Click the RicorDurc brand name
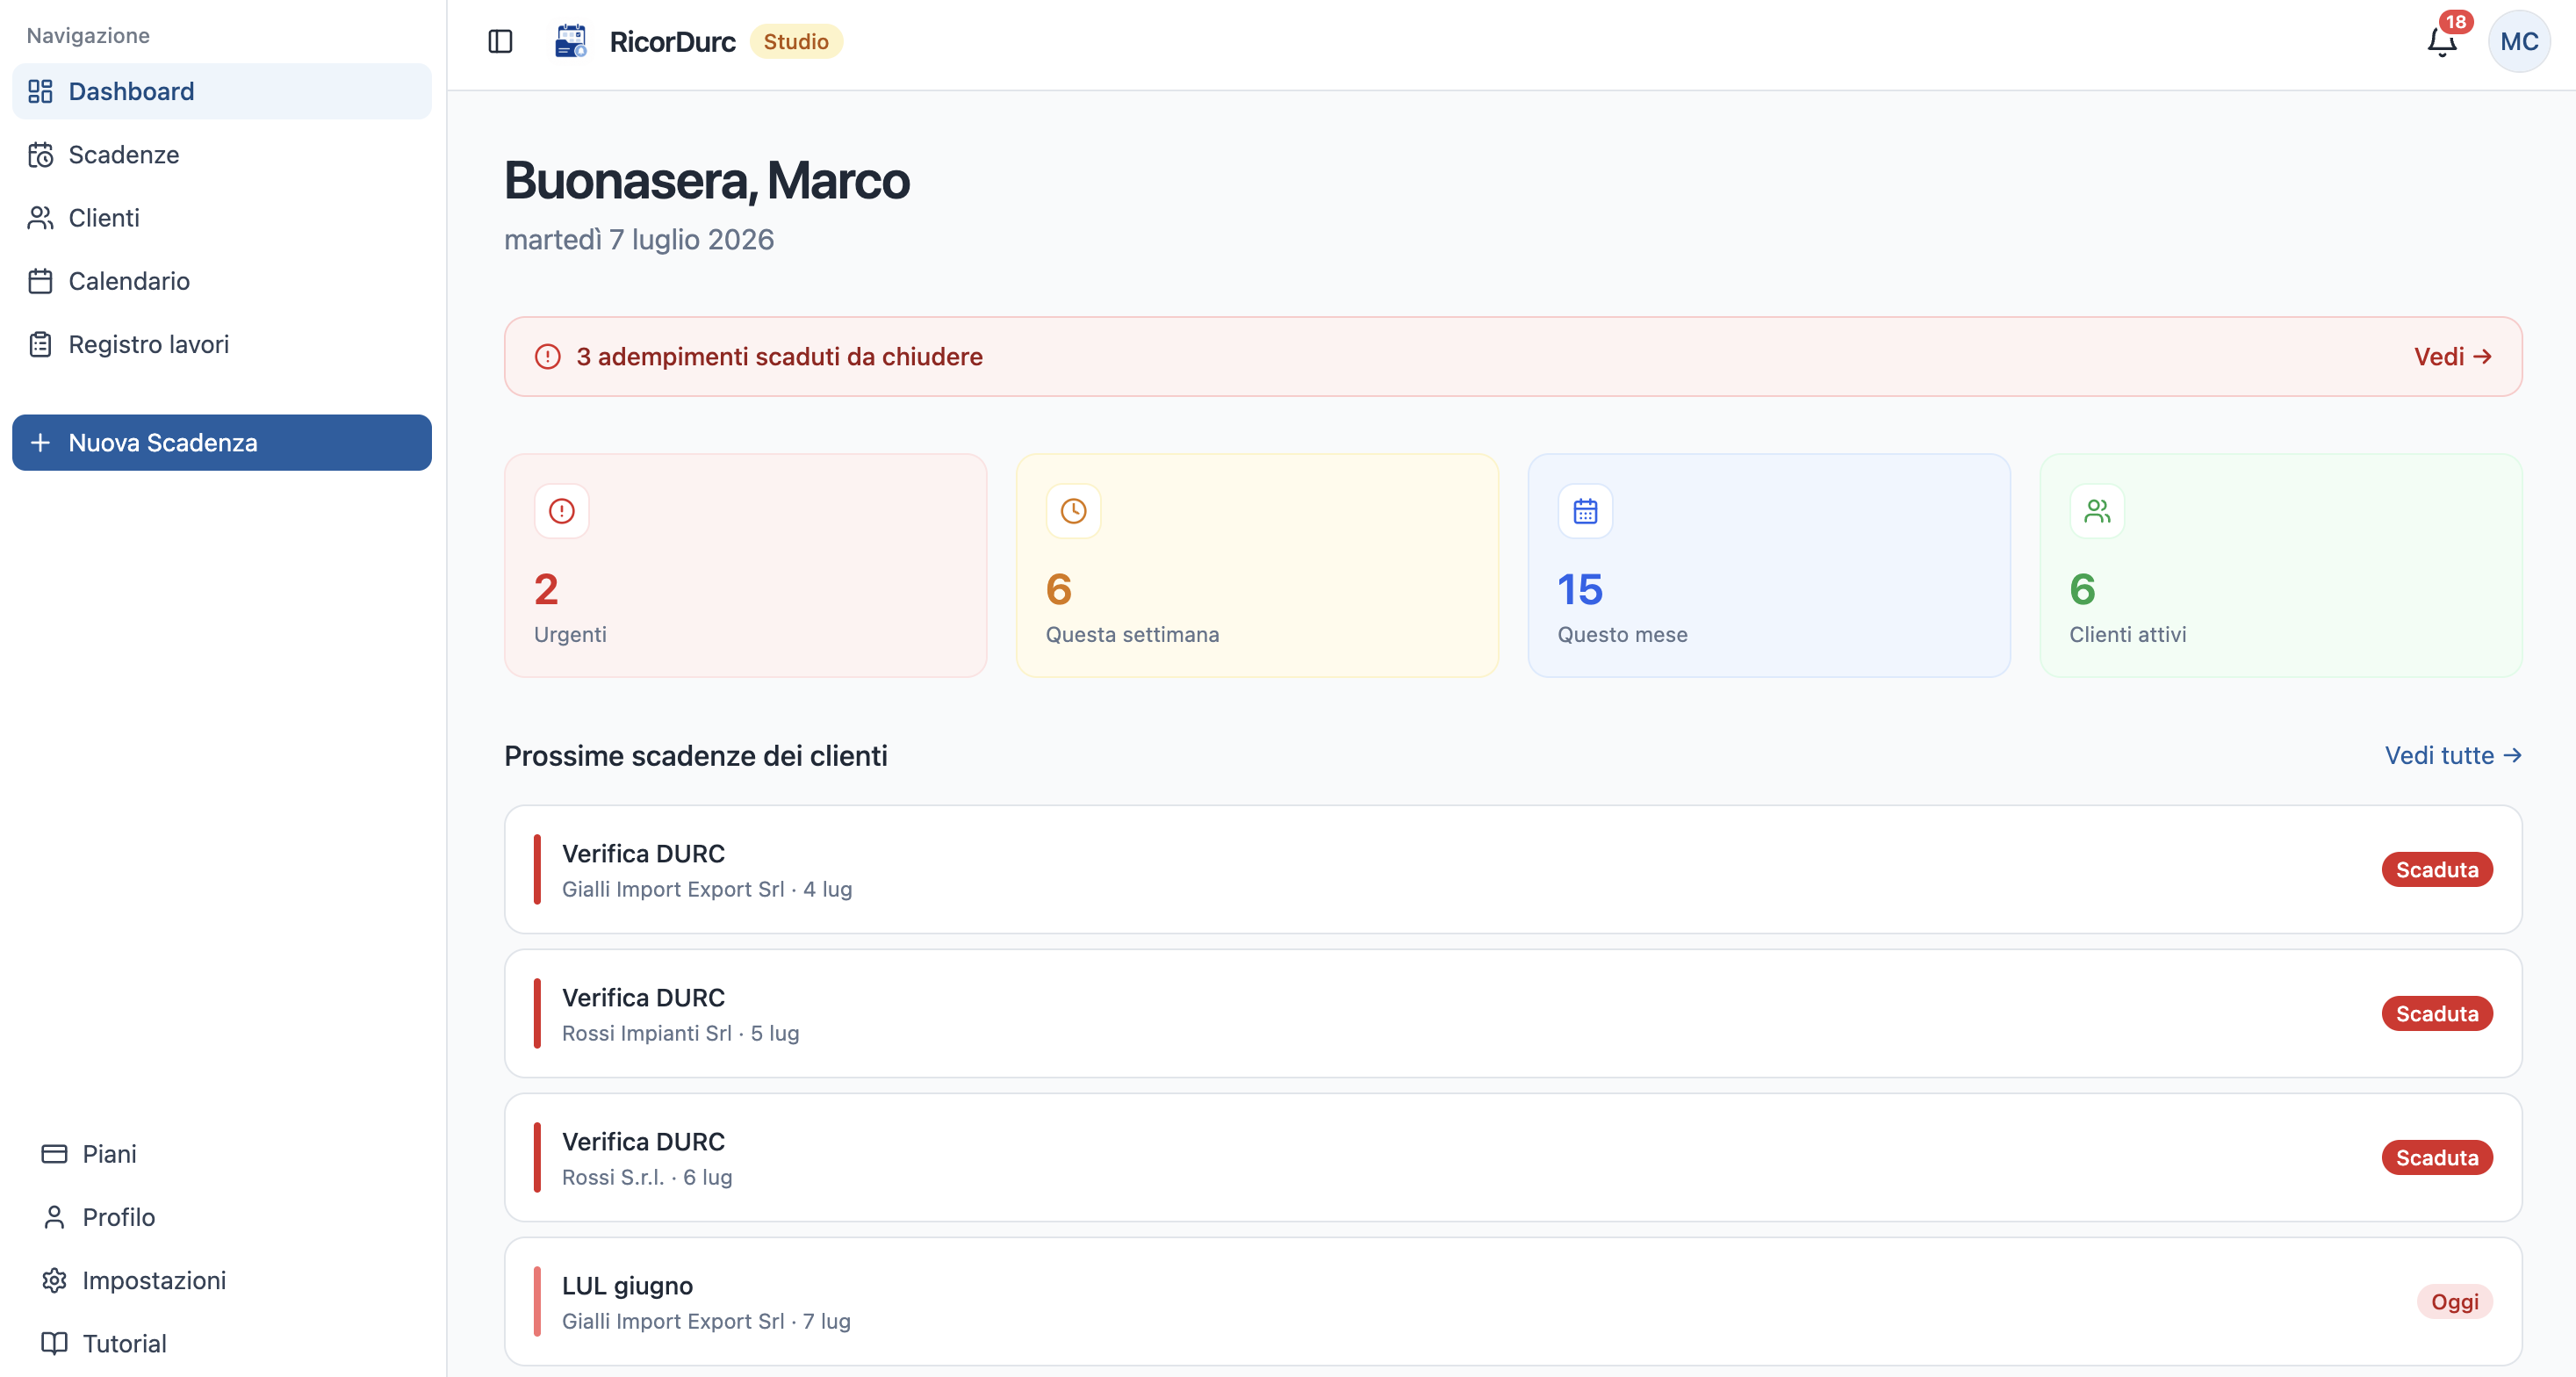This screenshot has width=2576, height=1377. pos(672,41)
